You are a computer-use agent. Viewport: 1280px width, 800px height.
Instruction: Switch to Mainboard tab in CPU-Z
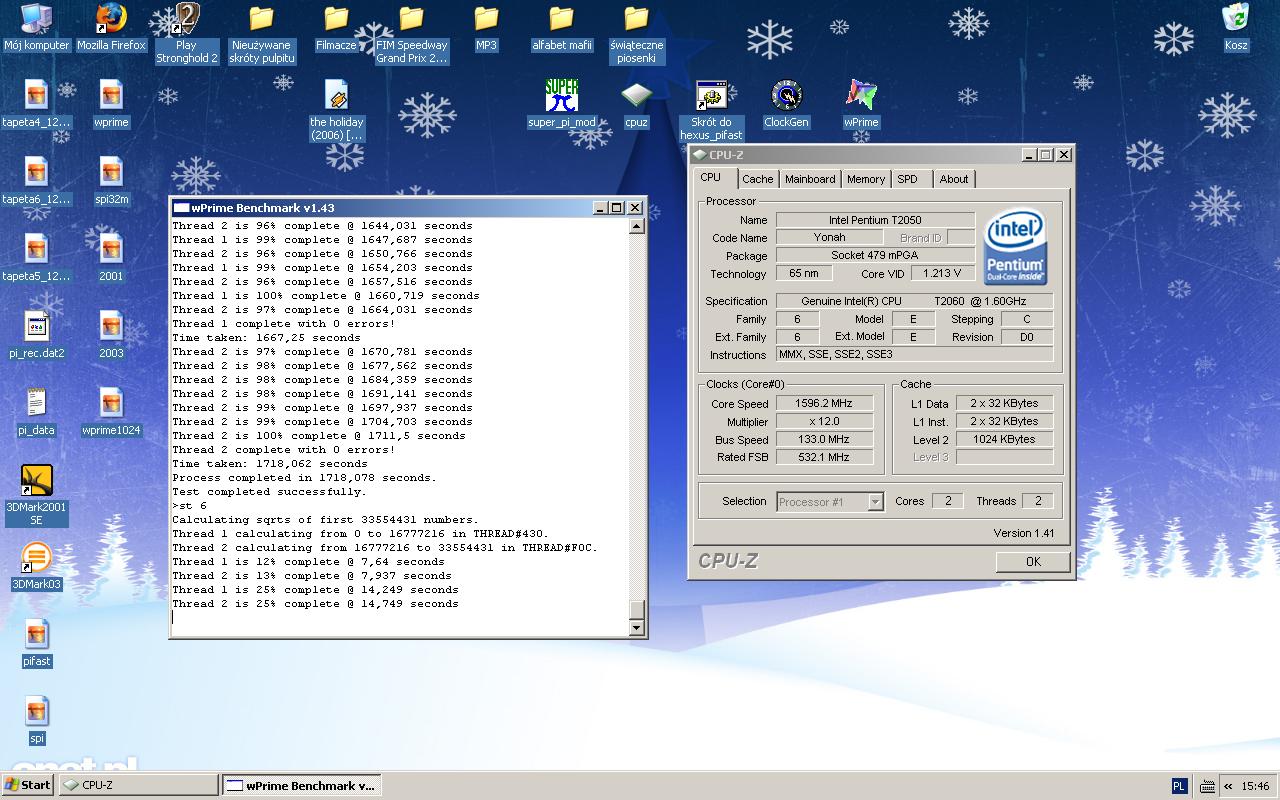pyautogui.click(x=810, y=179)
